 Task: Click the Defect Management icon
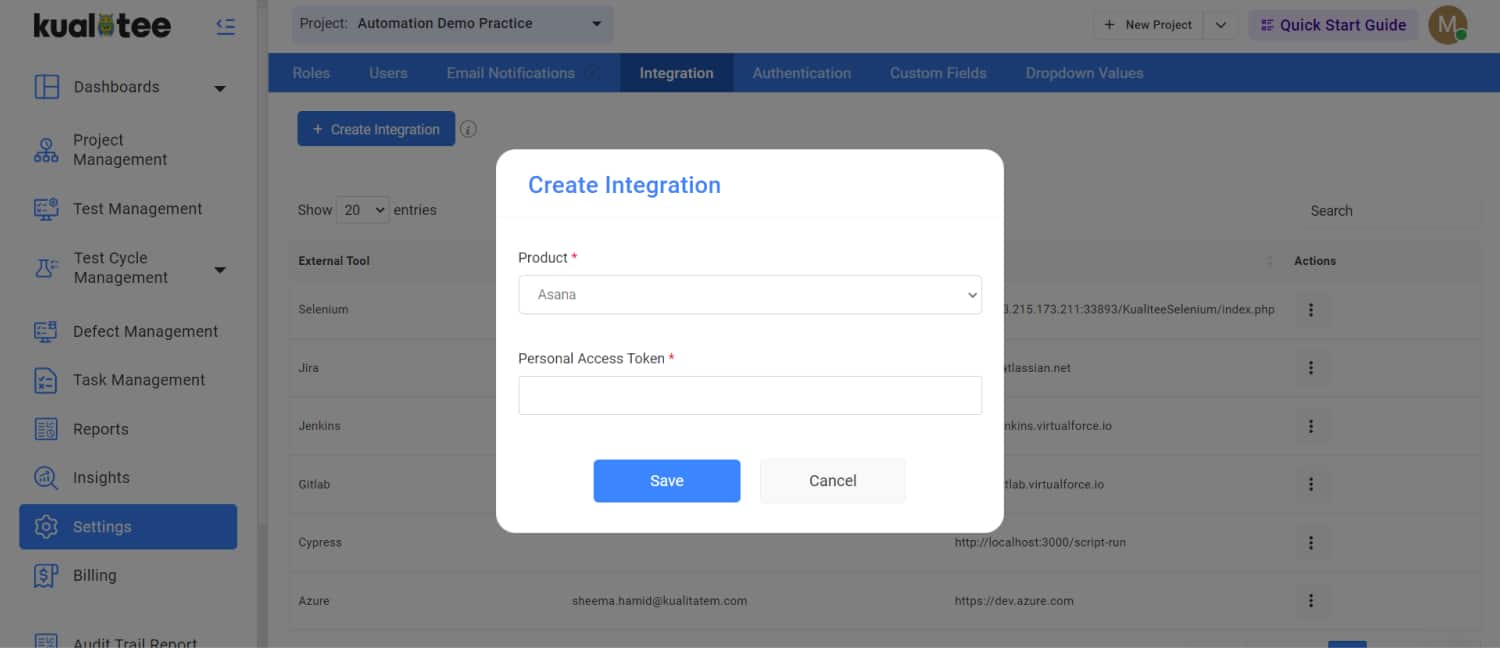(47, 332)
